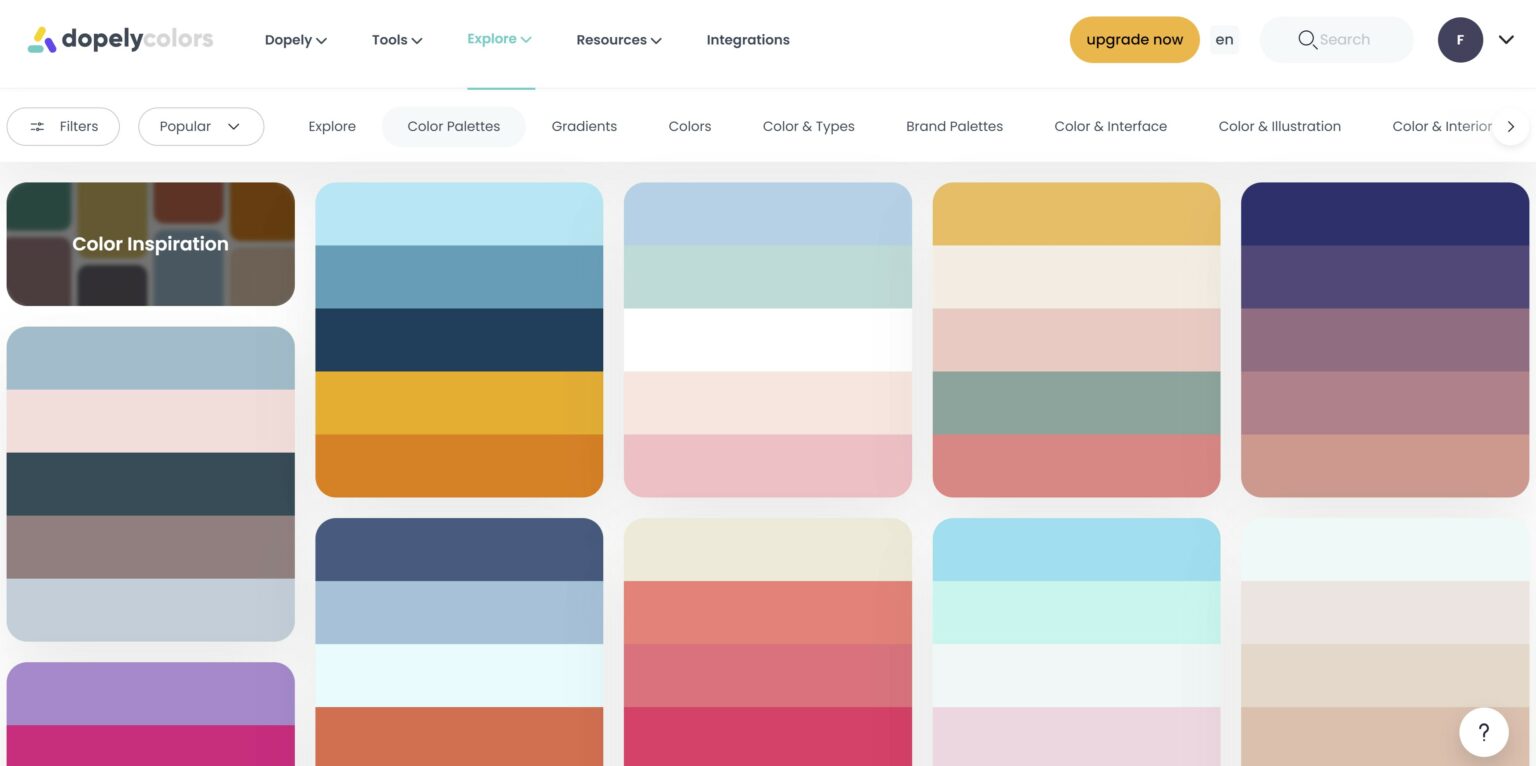Image resolution: width=1536 pixels, height=766 pixels.
Task: Open the F user avatar
Action: coord(1460,40)
